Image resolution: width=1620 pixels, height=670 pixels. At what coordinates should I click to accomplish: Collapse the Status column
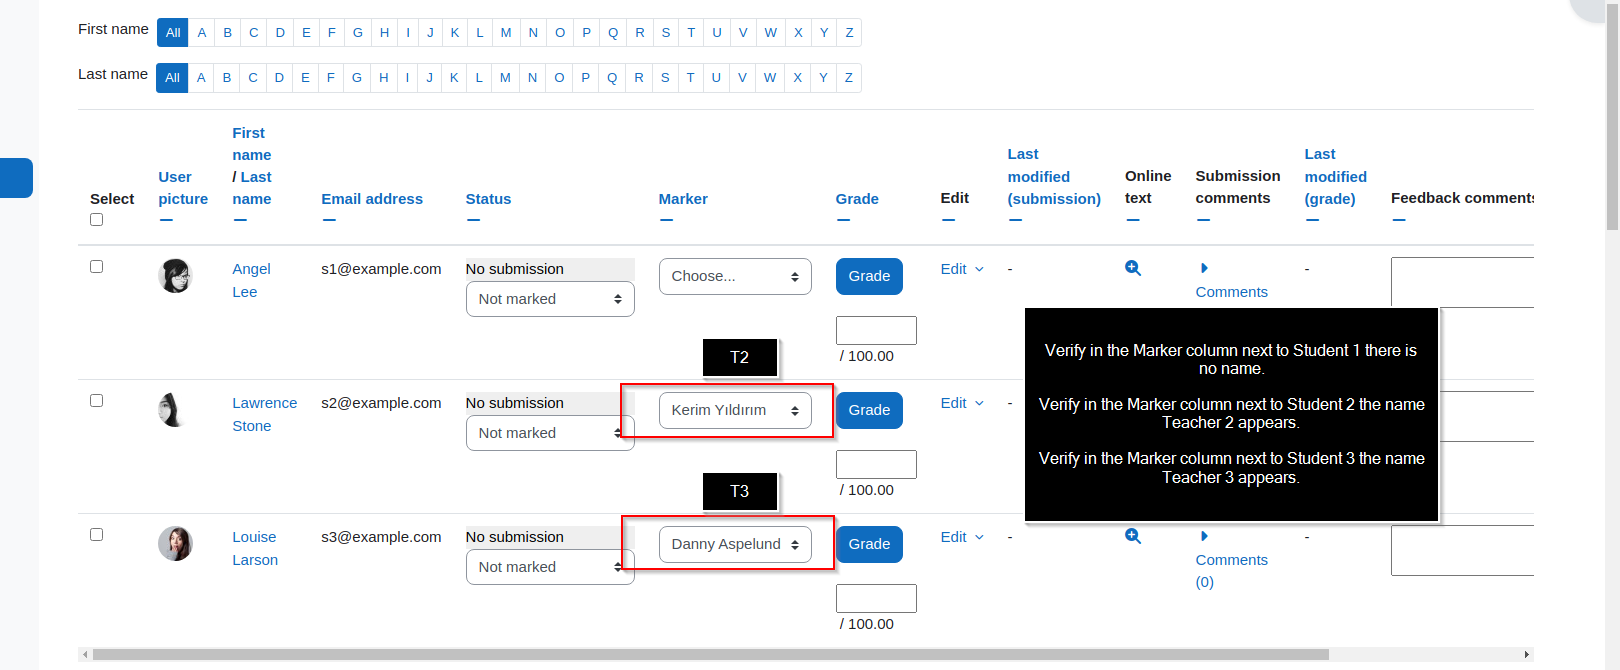[x=473, y=220]
